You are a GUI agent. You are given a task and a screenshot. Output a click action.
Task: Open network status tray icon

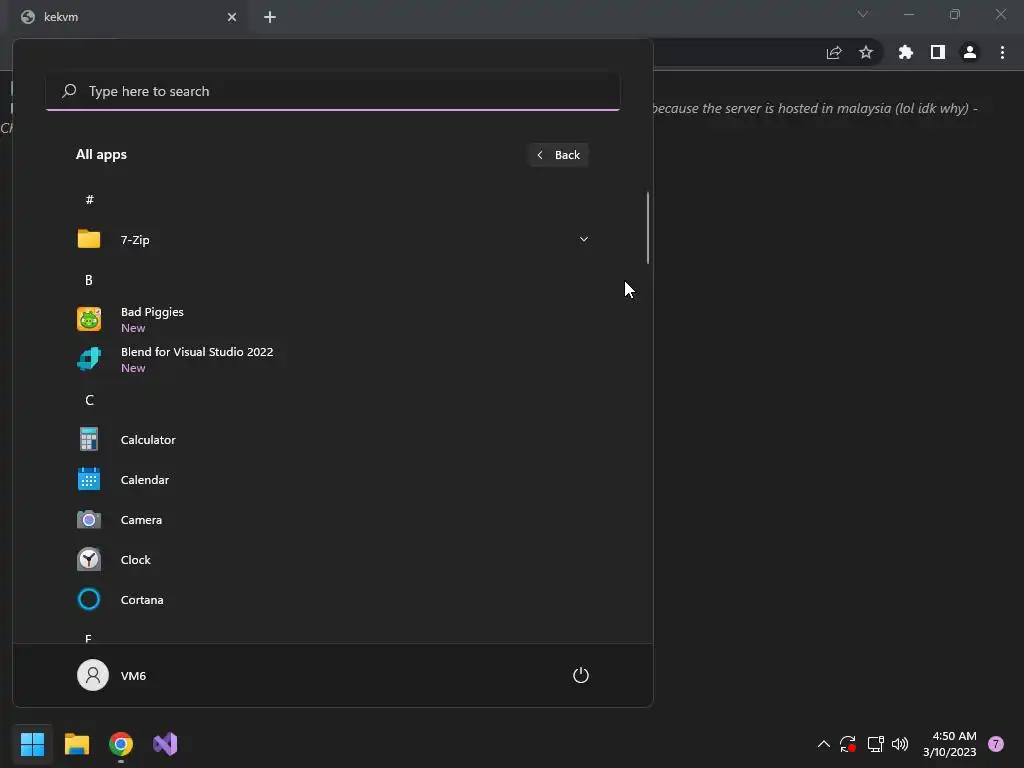tap(875, 744)
